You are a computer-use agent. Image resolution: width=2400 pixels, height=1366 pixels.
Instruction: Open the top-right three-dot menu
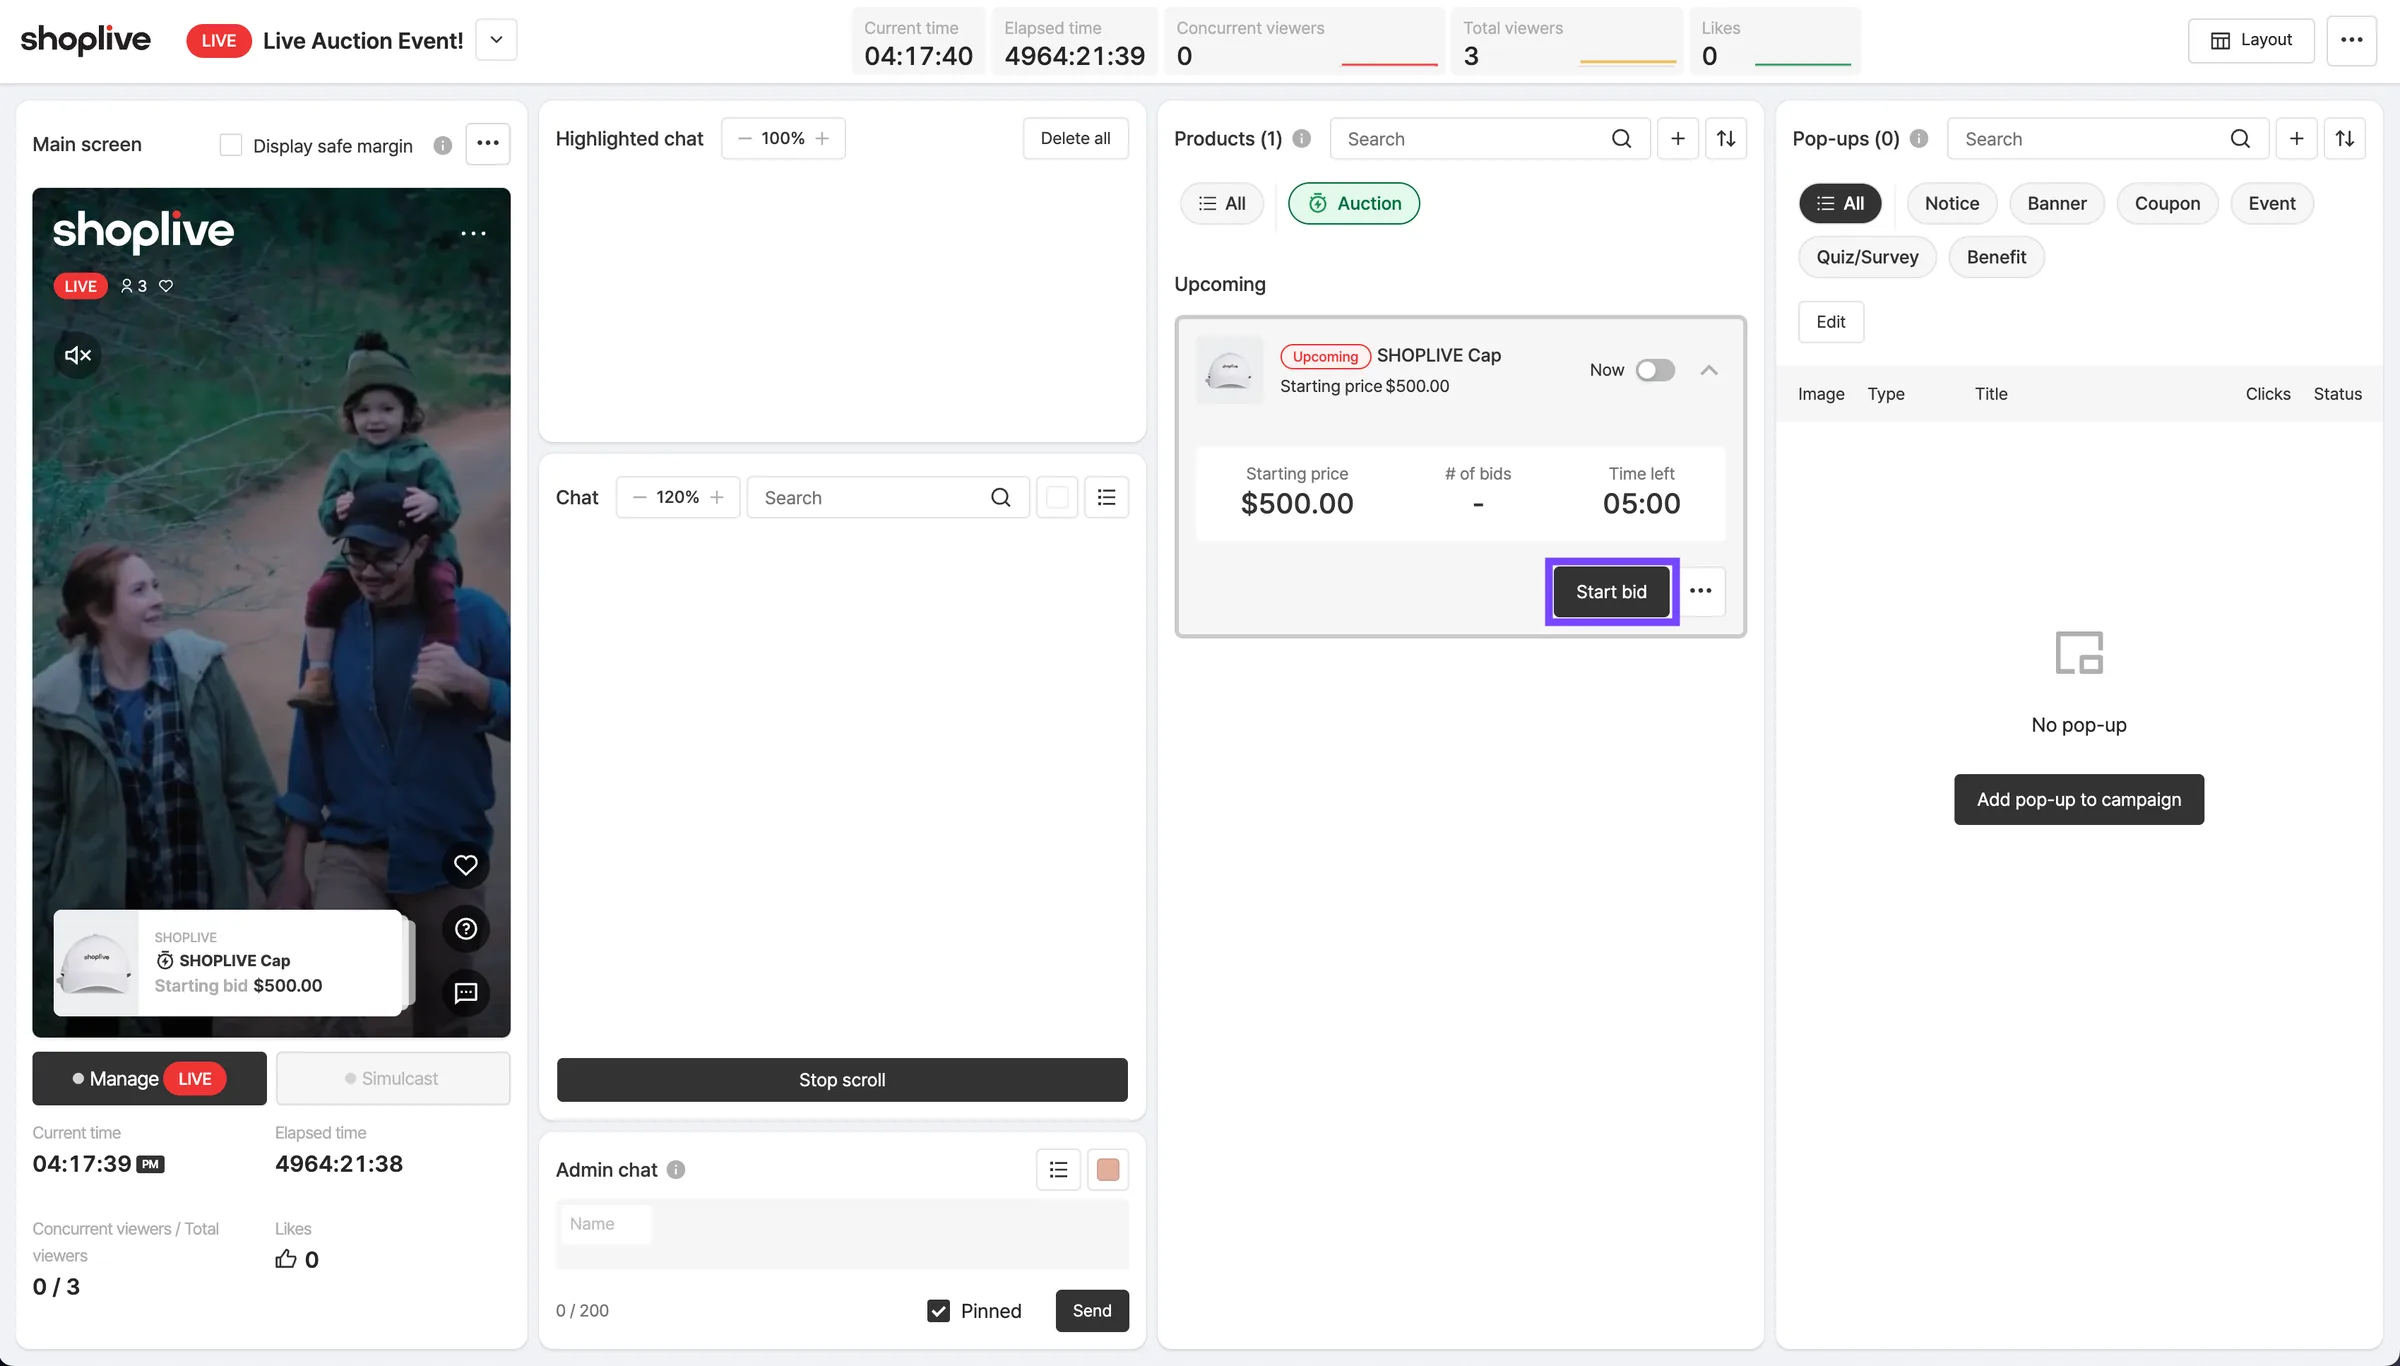(2351, 40)
